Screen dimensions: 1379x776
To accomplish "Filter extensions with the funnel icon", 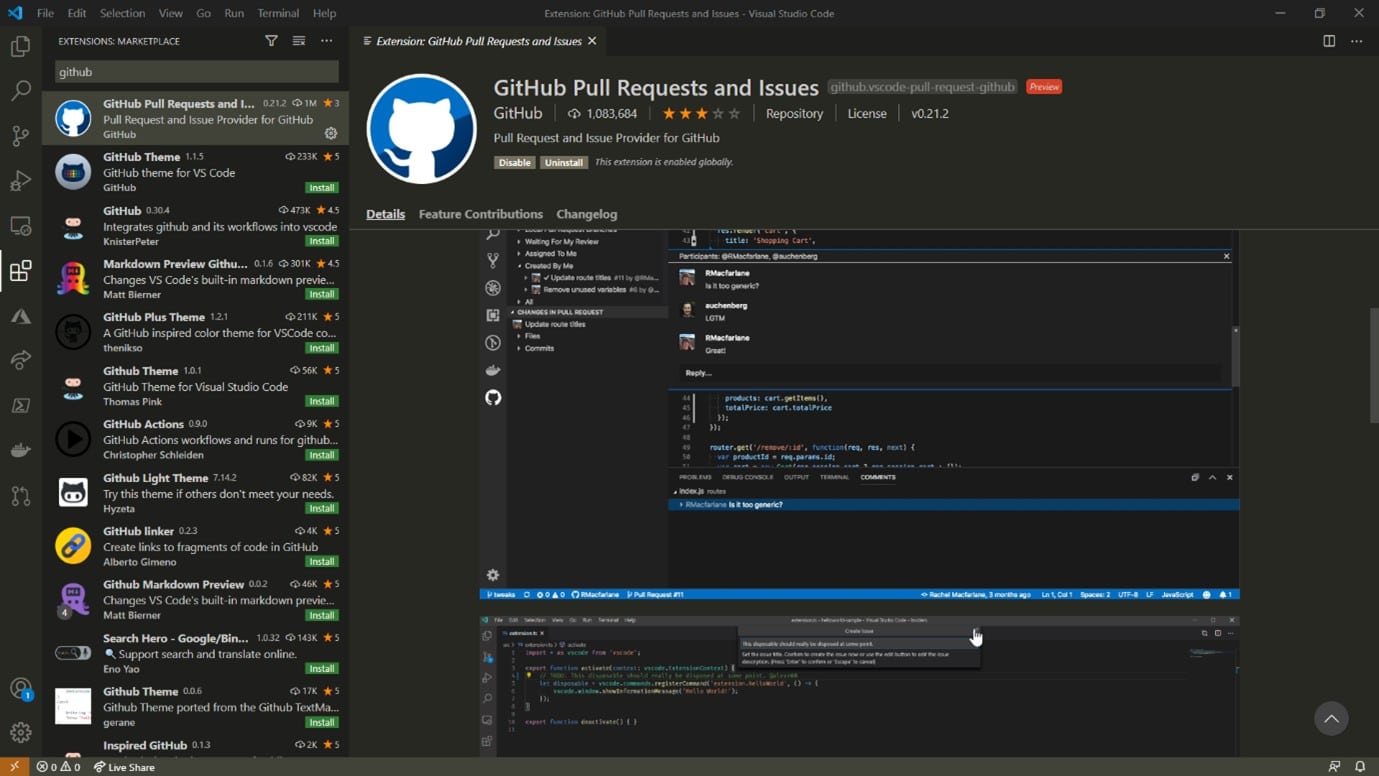I will [271, 41].
